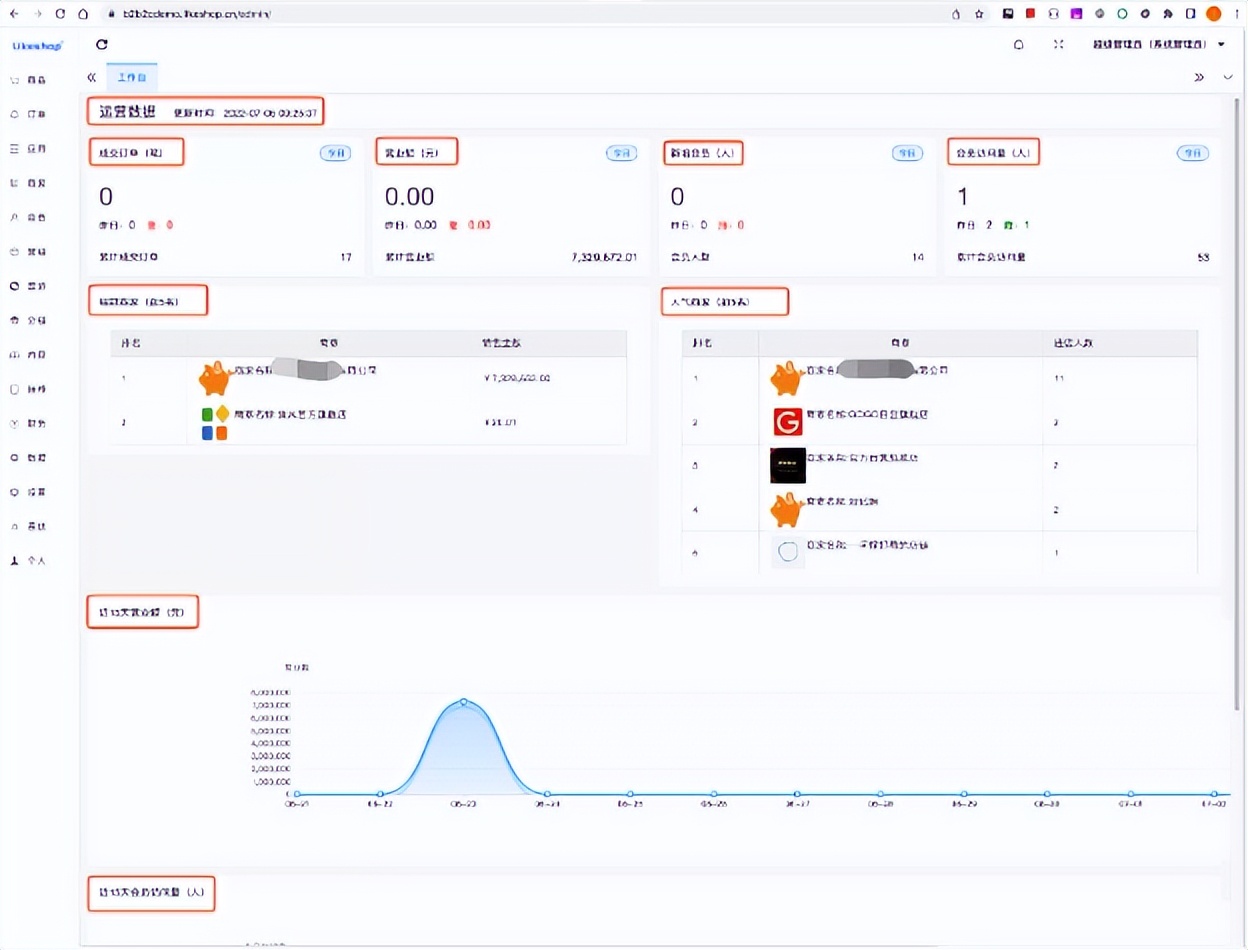
Task: Click the page refresh icon in the app header
Action: (102, 44)
